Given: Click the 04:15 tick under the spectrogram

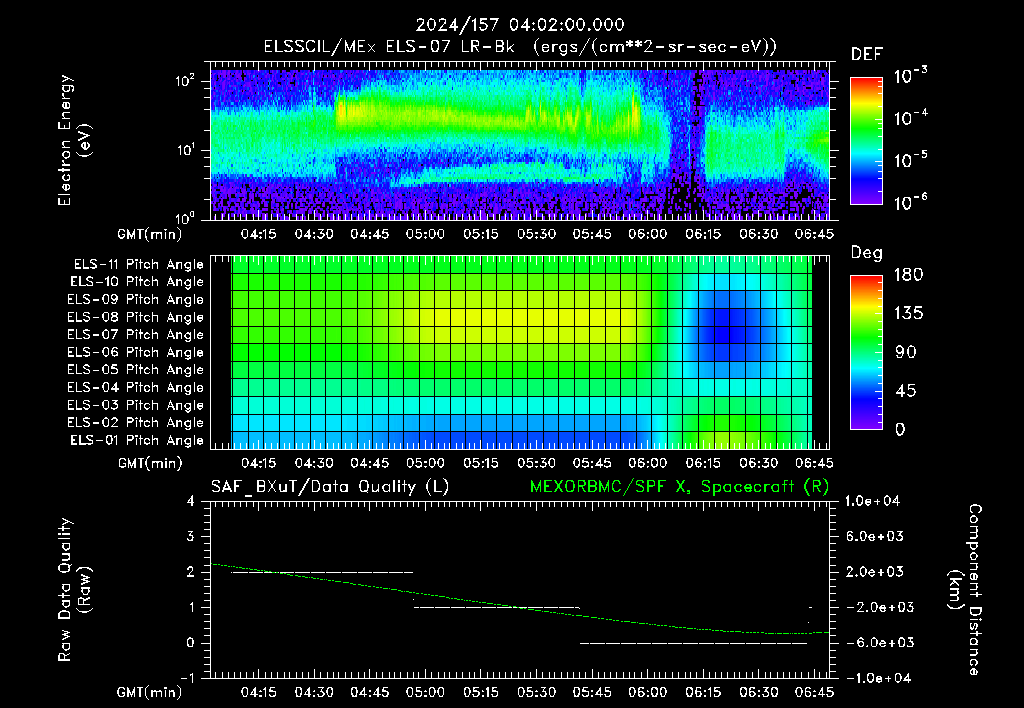Looking at the screenshot, I should (259, 234).
